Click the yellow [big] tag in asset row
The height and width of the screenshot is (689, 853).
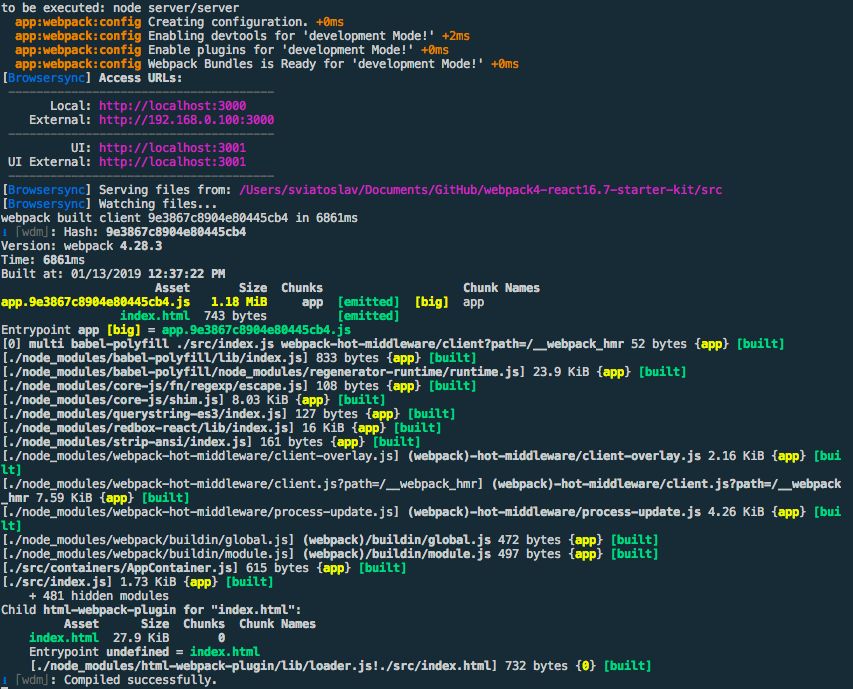click(432, 302)
